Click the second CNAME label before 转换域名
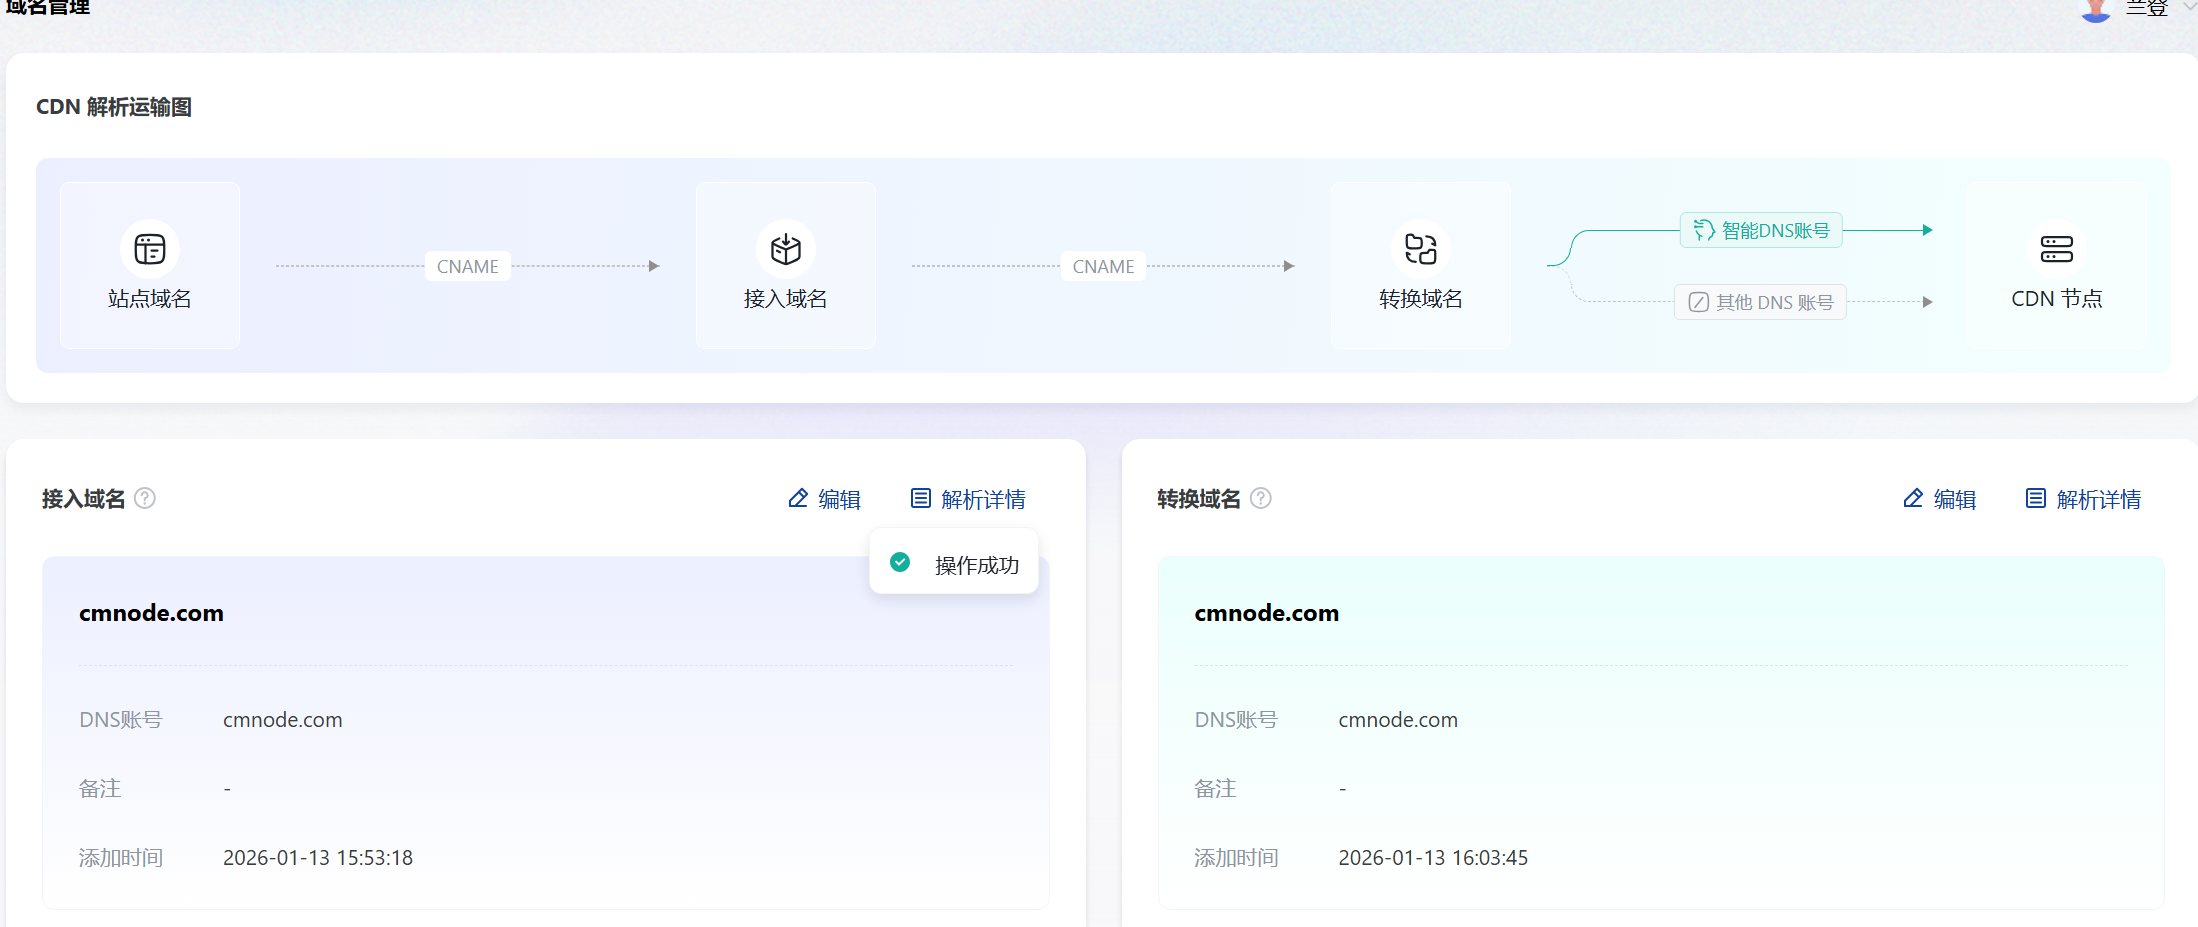 1103,267
